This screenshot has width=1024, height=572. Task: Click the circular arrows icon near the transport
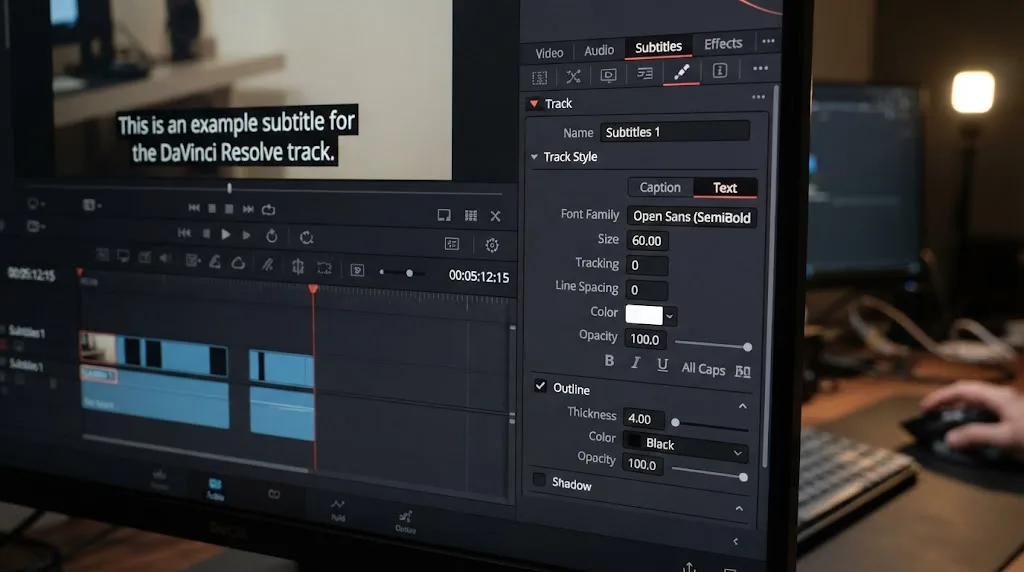coord(306,237)
